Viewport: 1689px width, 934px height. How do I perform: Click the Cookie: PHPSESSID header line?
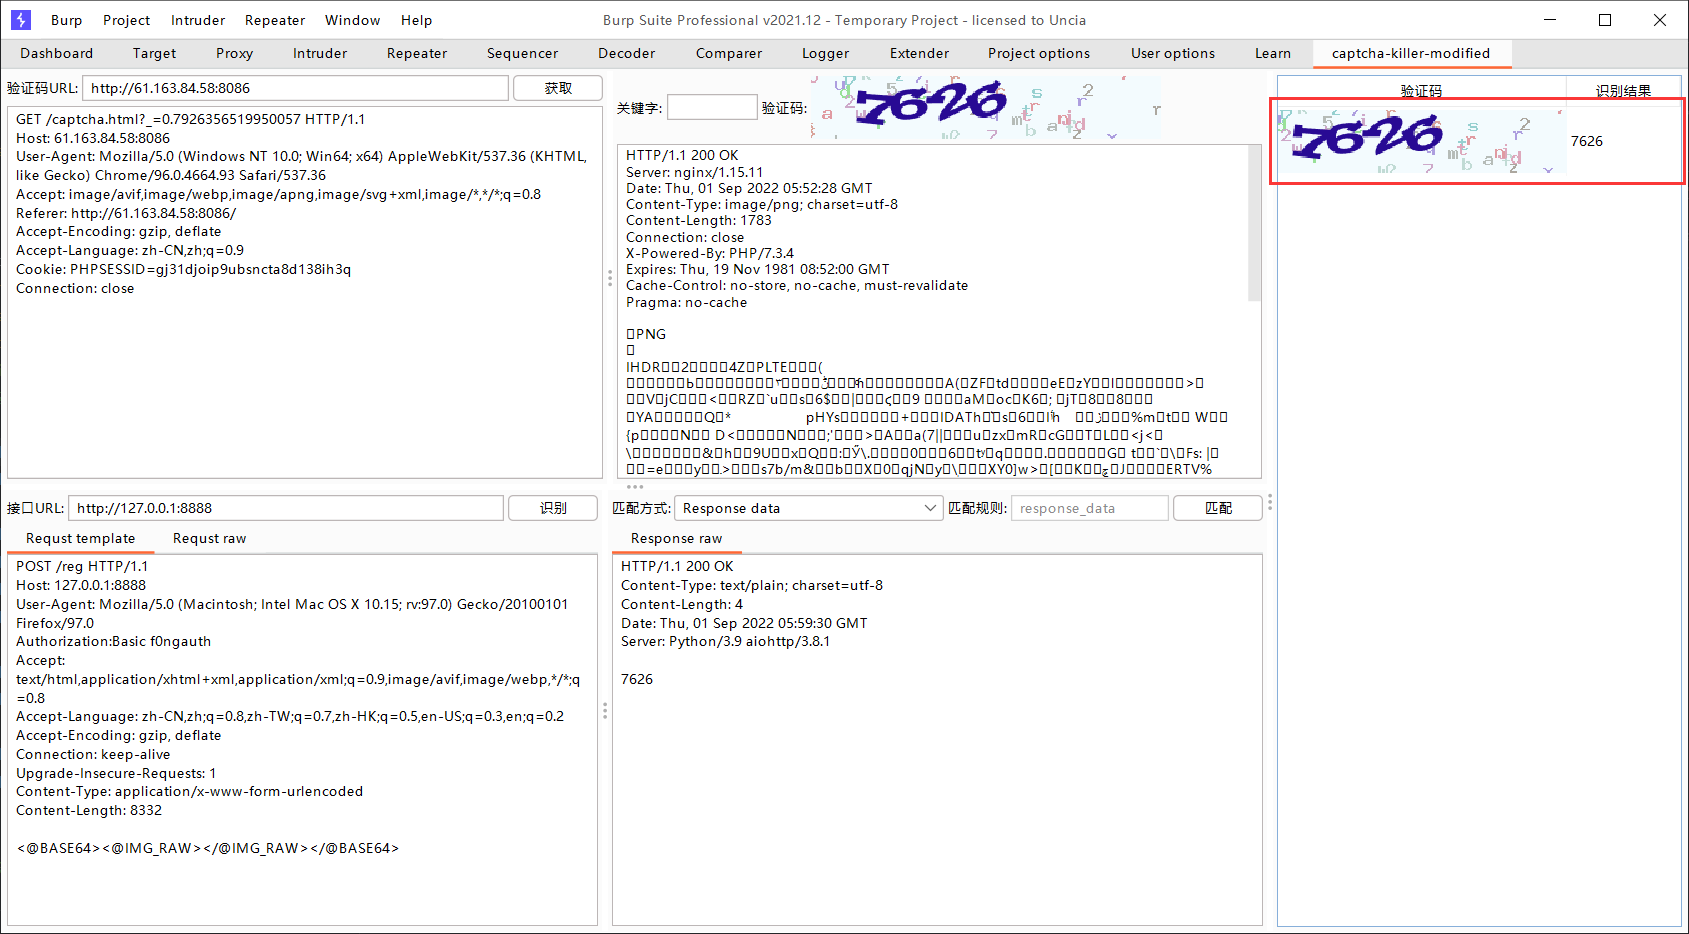[183, 269]
